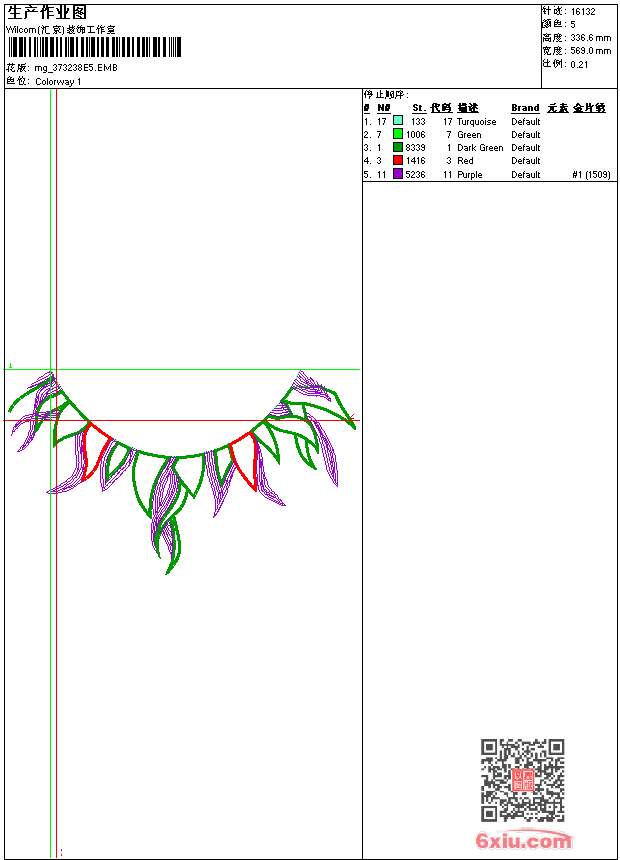Screen dimensions: 620x860
Task: Click the Red color swatch in row 4
Action: click(x=398, y=160)
